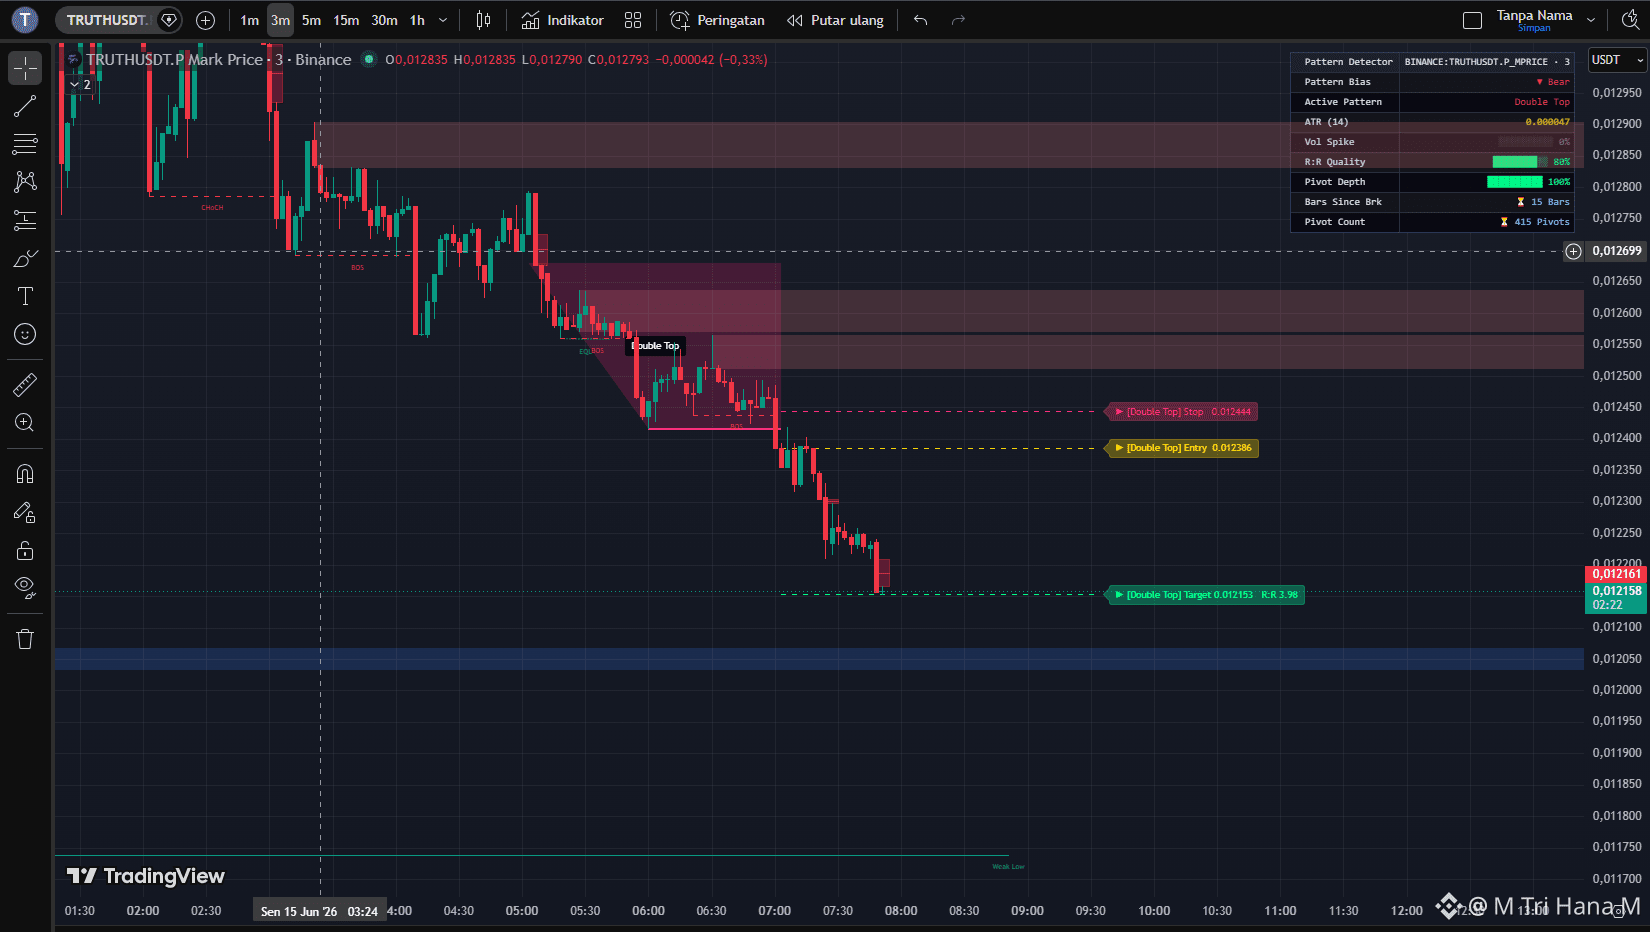Open the Indikator panel
Screen dimensions: 1650x932
point(563,20)
